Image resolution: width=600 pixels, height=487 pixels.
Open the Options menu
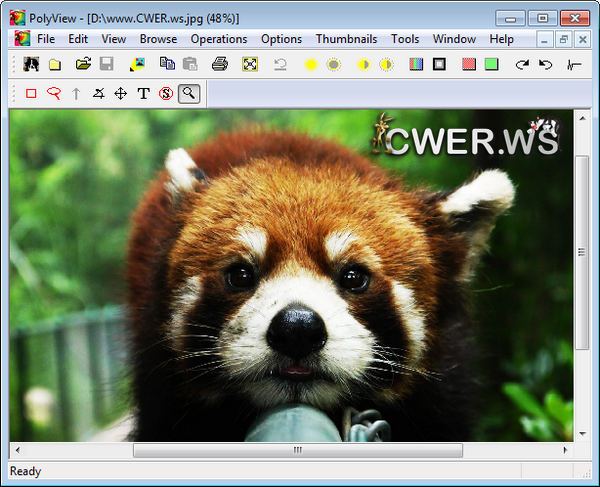coord(282,39)
